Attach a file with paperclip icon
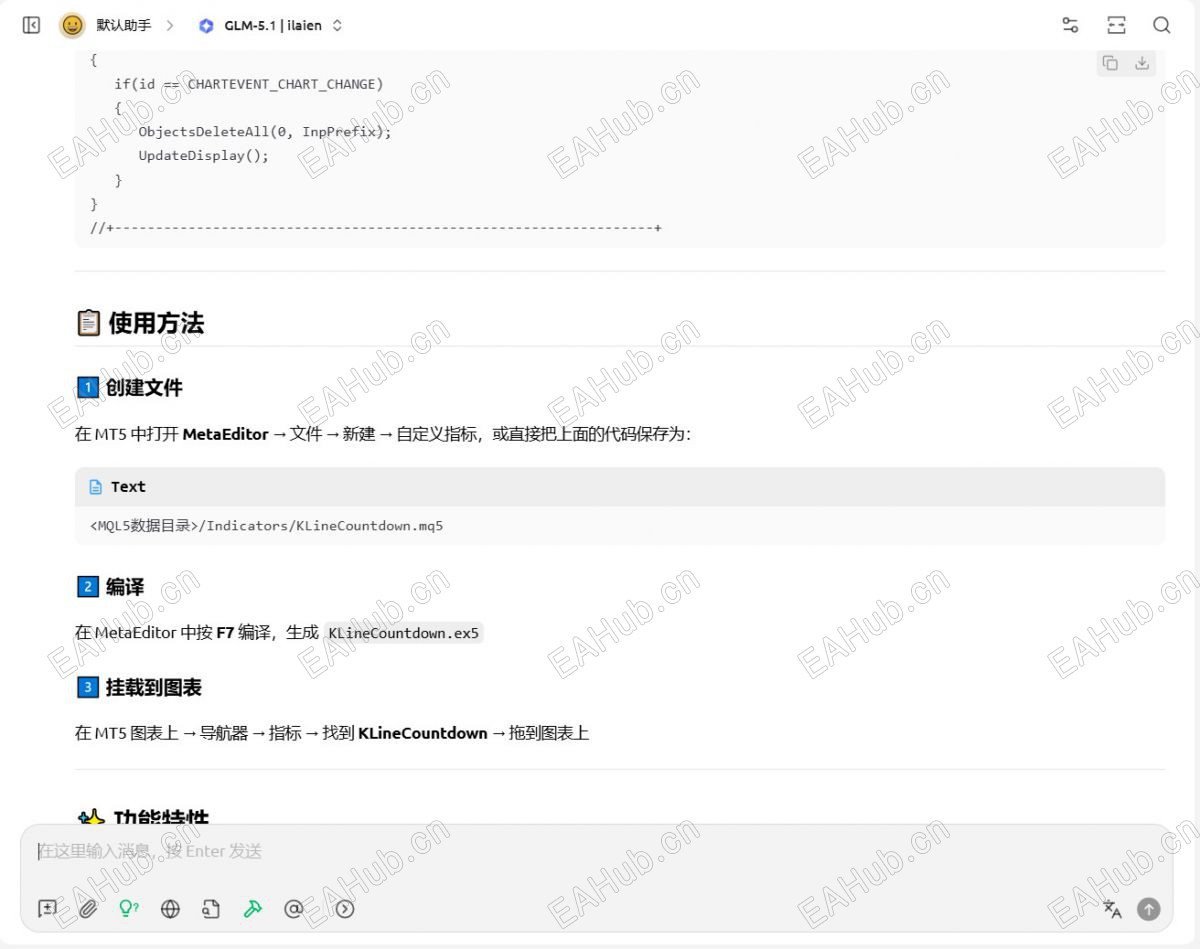This screenshot has height=949, width=1200. 88,908
